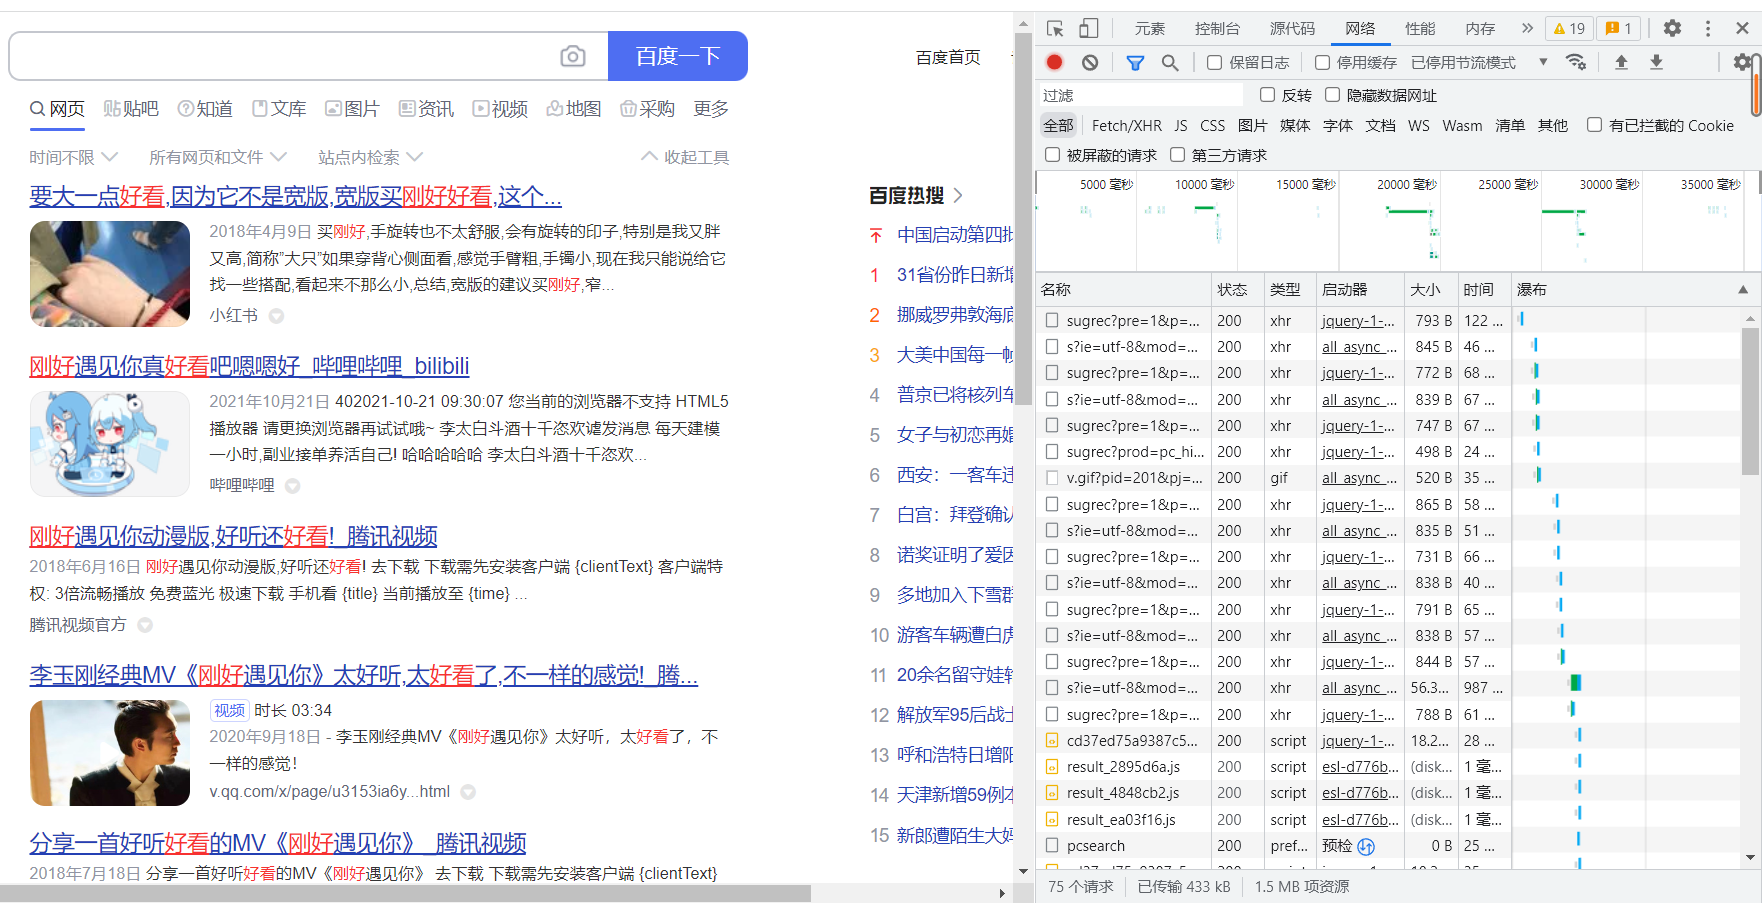Switch to the 控制台 DevTools tab
The height and width of the screenshot is (903, 1762).
point(1217,28)
